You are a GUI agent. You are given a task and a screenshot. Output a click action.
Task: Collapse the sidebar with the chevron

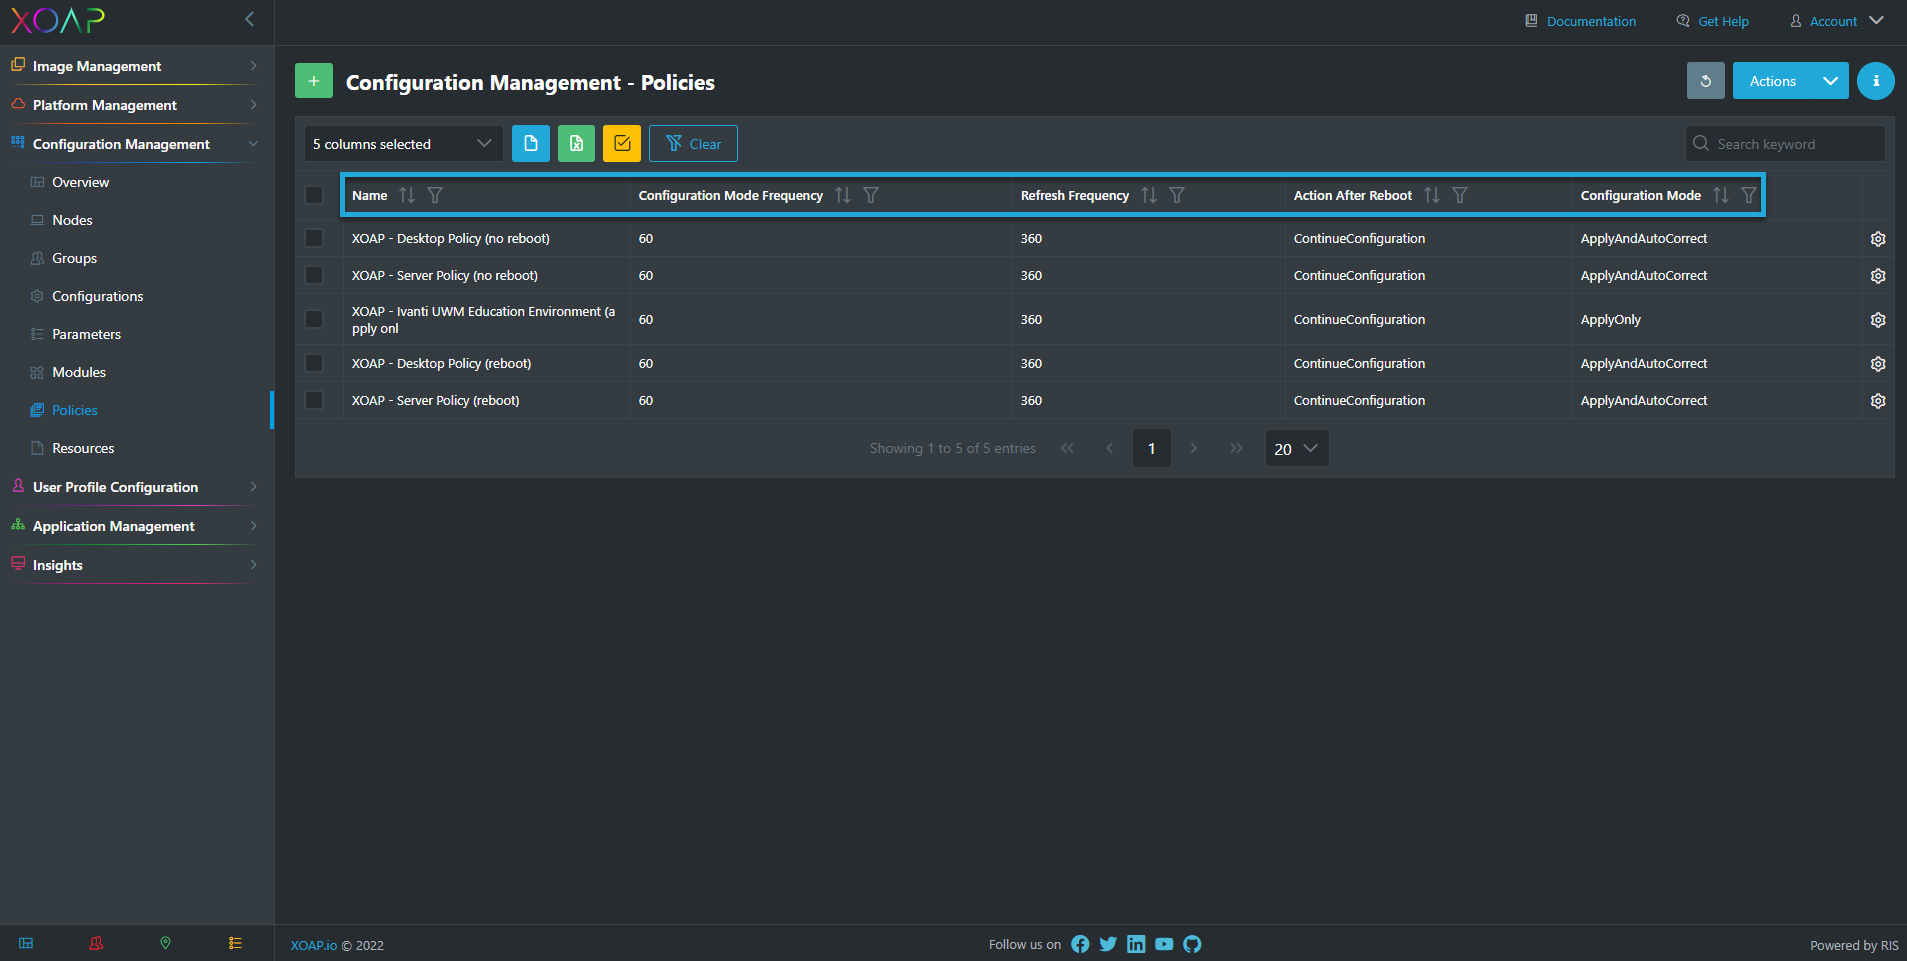tap(250, 19)
